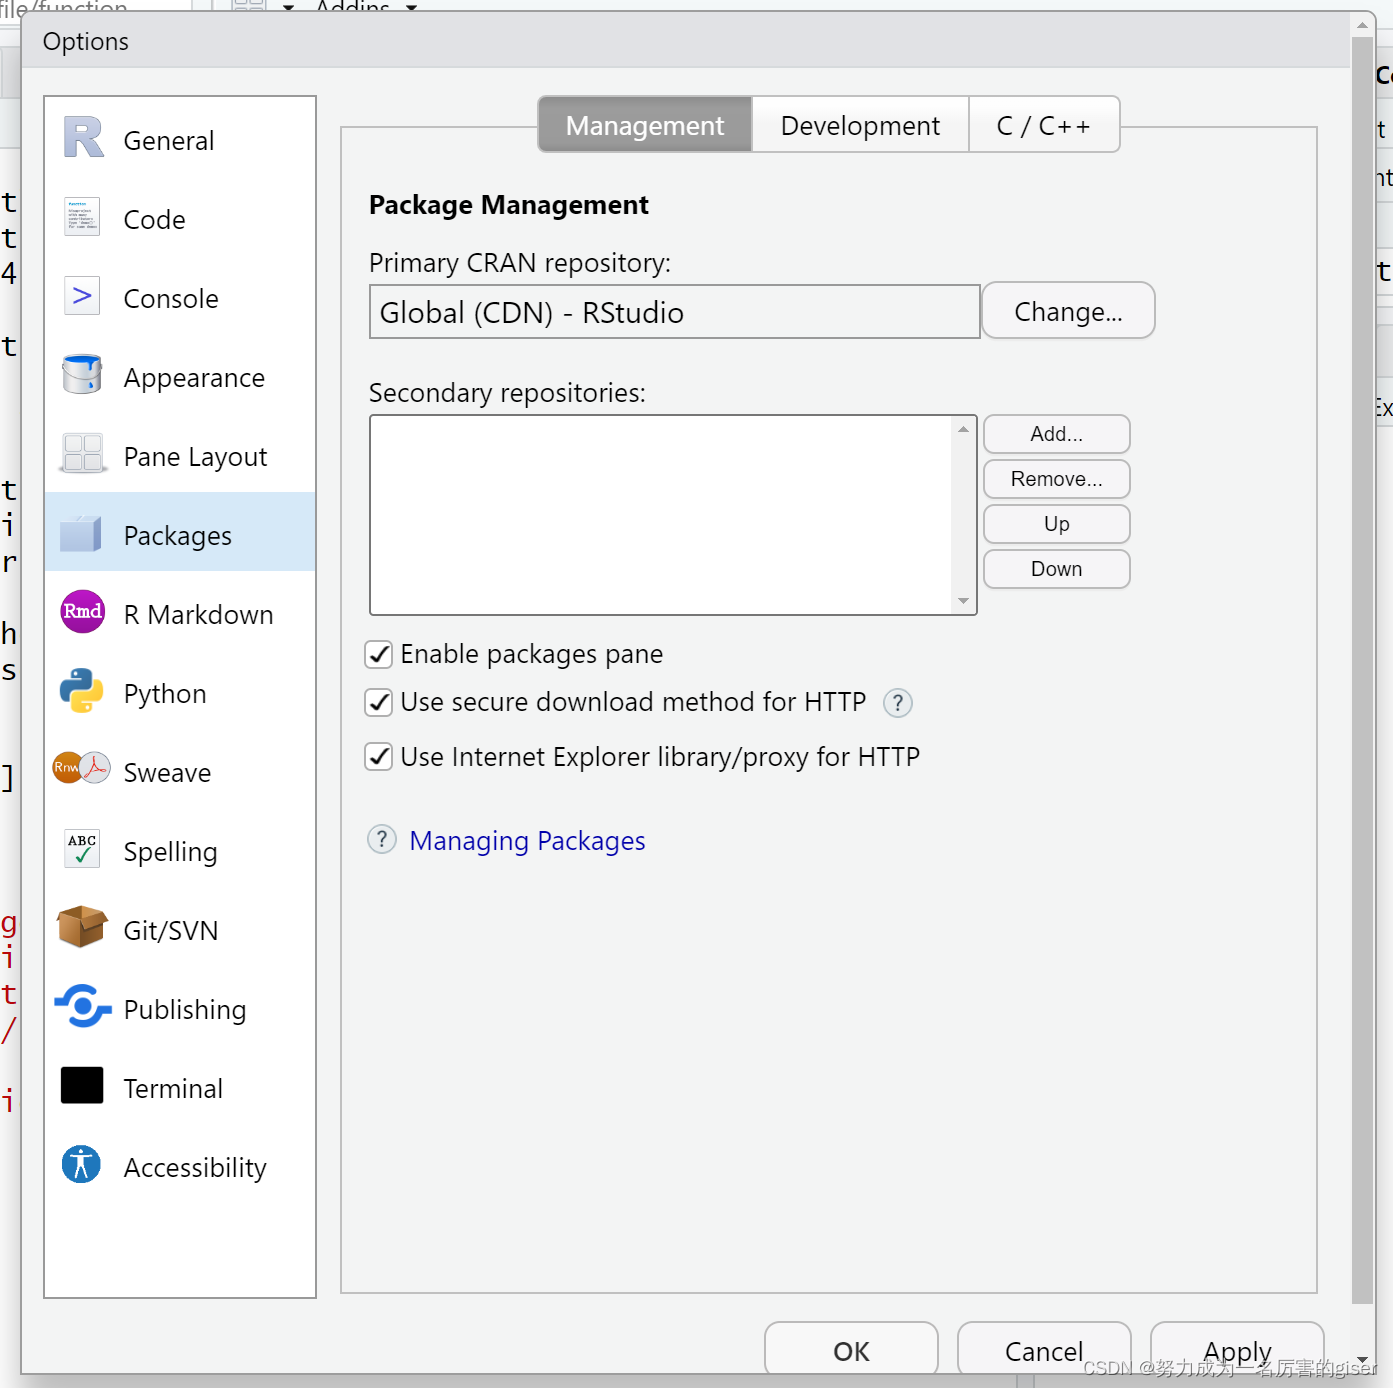The width and height of the screenshot is (1393, 1388).
Task: Select the General label in the sidebar
Action: click(169, 141)
